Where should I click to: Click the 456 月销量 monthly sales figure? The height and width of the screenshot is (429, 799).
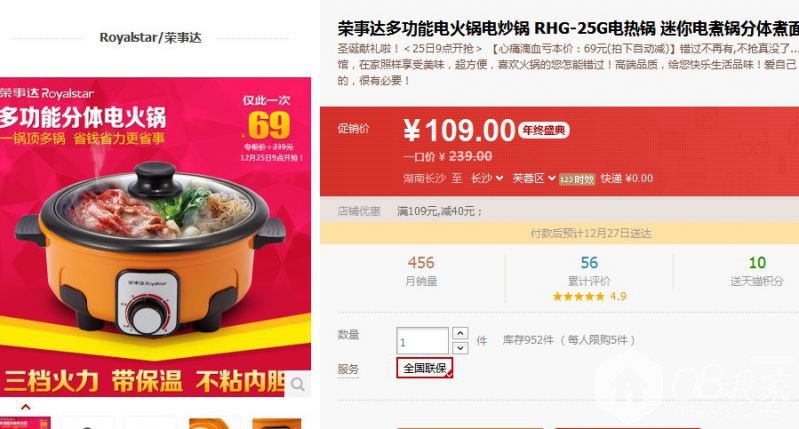pyautogui.click(x=421, y=271)
